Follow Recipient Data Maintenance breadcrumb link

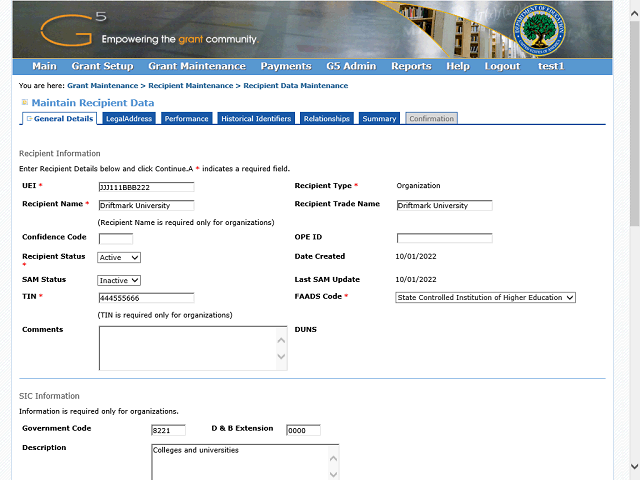coord(296,86)
